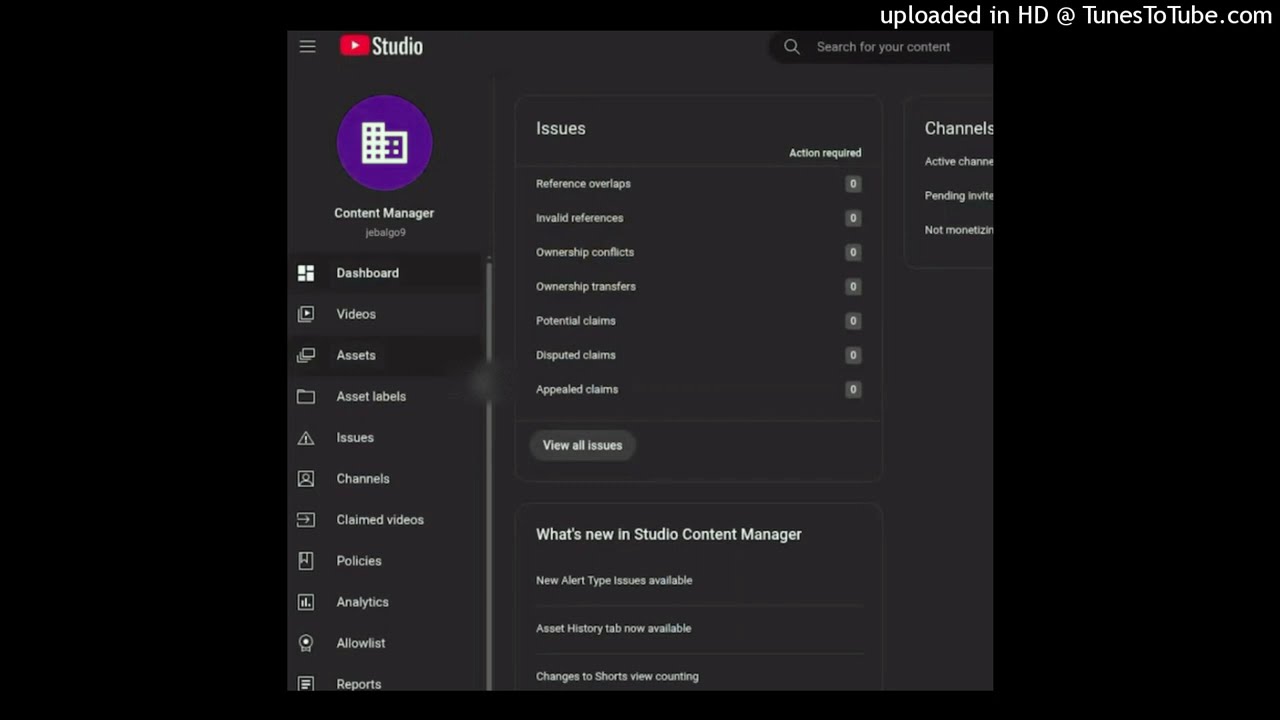This screenshot has height=720, width=1280.
Task: Open Ownership conflicts issues row
Action: point(698,252)
